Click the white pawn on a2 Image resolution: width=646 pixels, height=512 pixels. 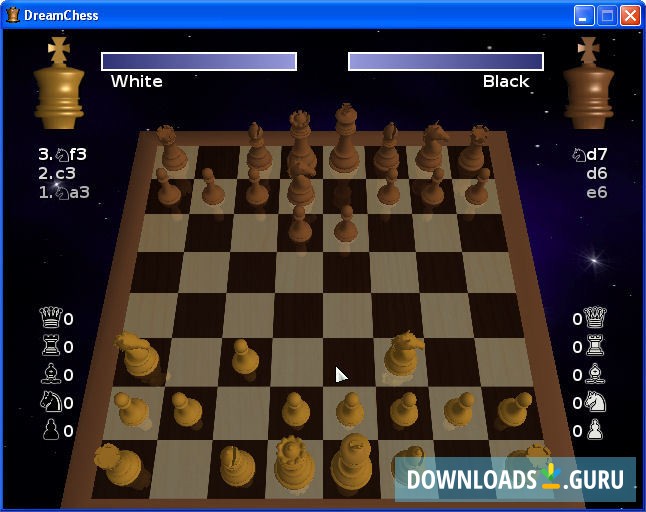[131, 409]
